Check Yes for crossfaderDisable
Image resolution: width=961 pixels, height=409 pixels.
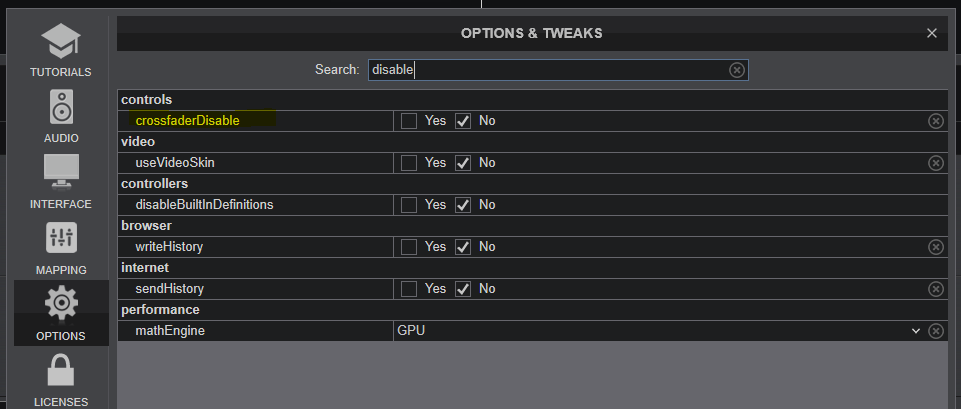pos(409,121)
